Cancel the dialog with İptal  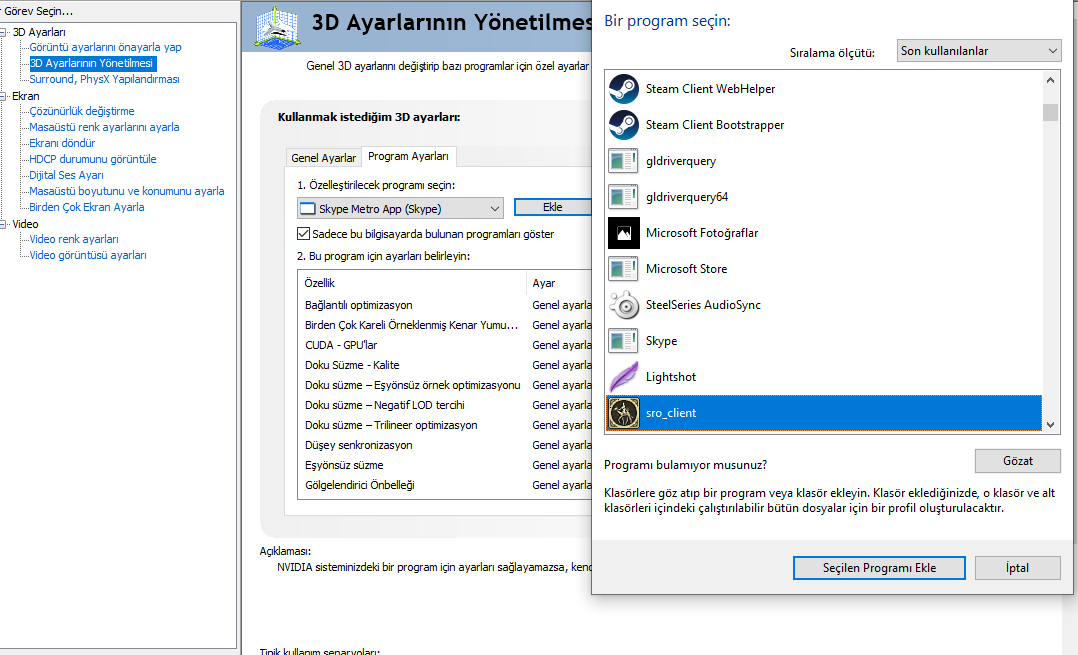pos(1017,568)
